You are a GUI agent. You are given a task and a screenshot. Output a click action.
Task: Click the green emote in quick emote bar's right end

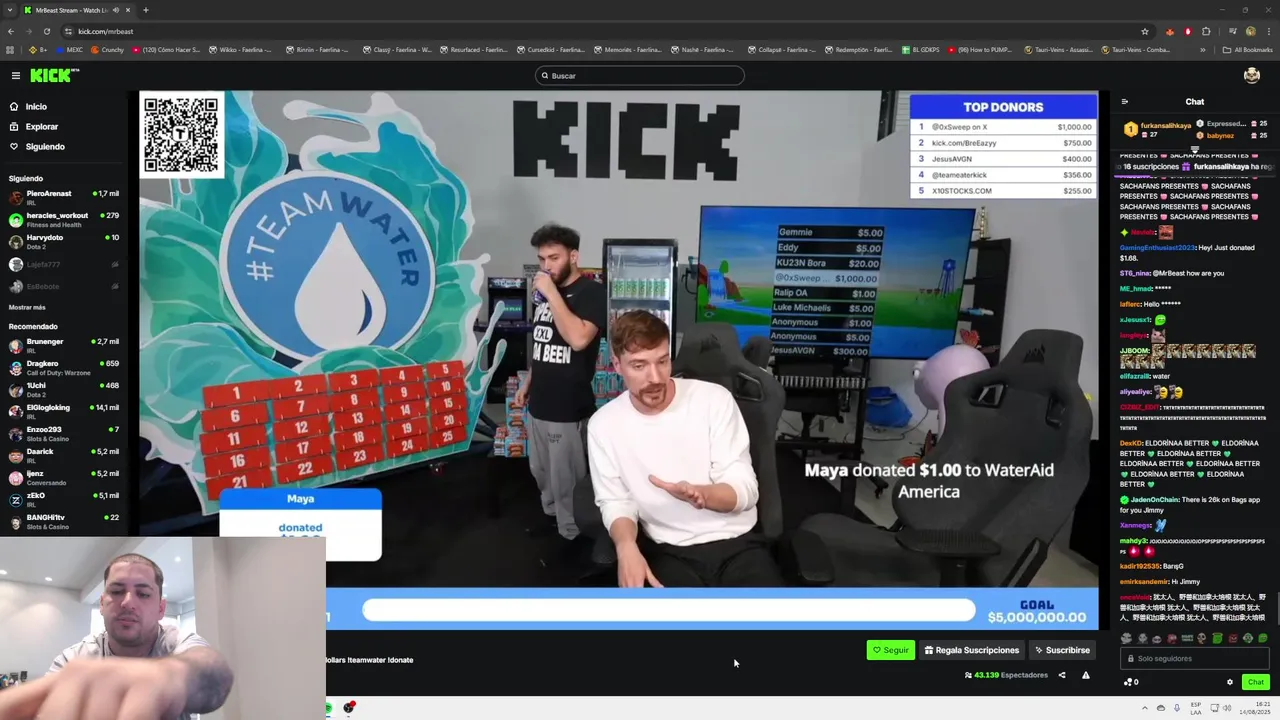[x=1262, y=638]
